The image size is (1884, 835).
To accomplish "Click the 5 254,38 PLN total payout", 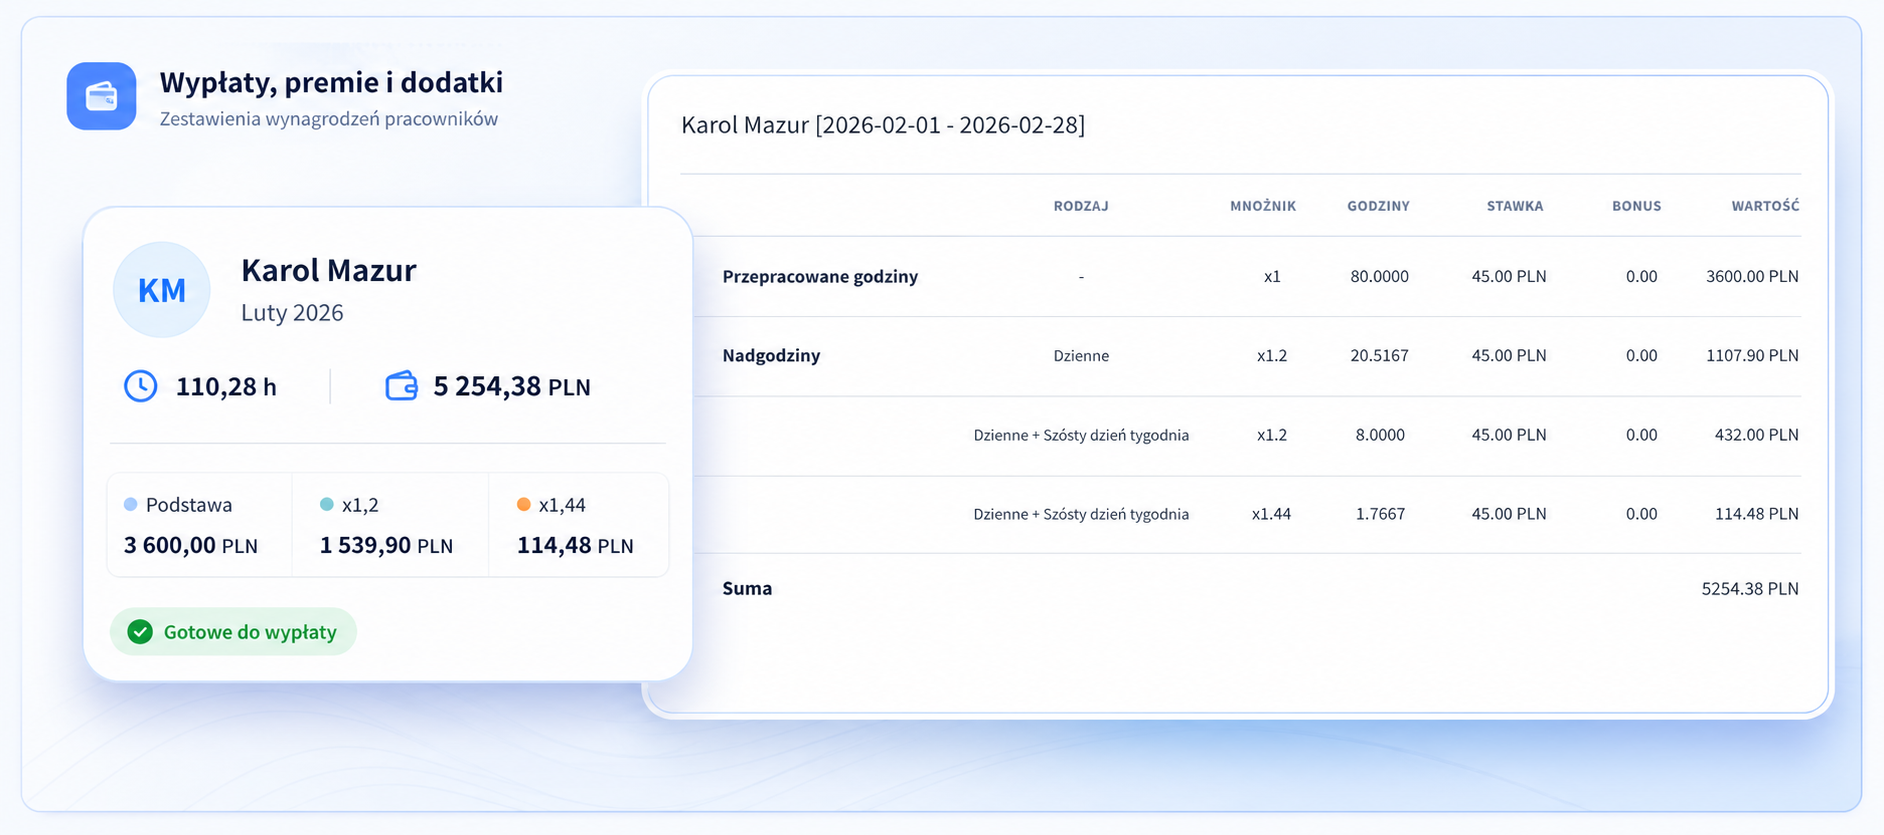I will click(512, 387).
